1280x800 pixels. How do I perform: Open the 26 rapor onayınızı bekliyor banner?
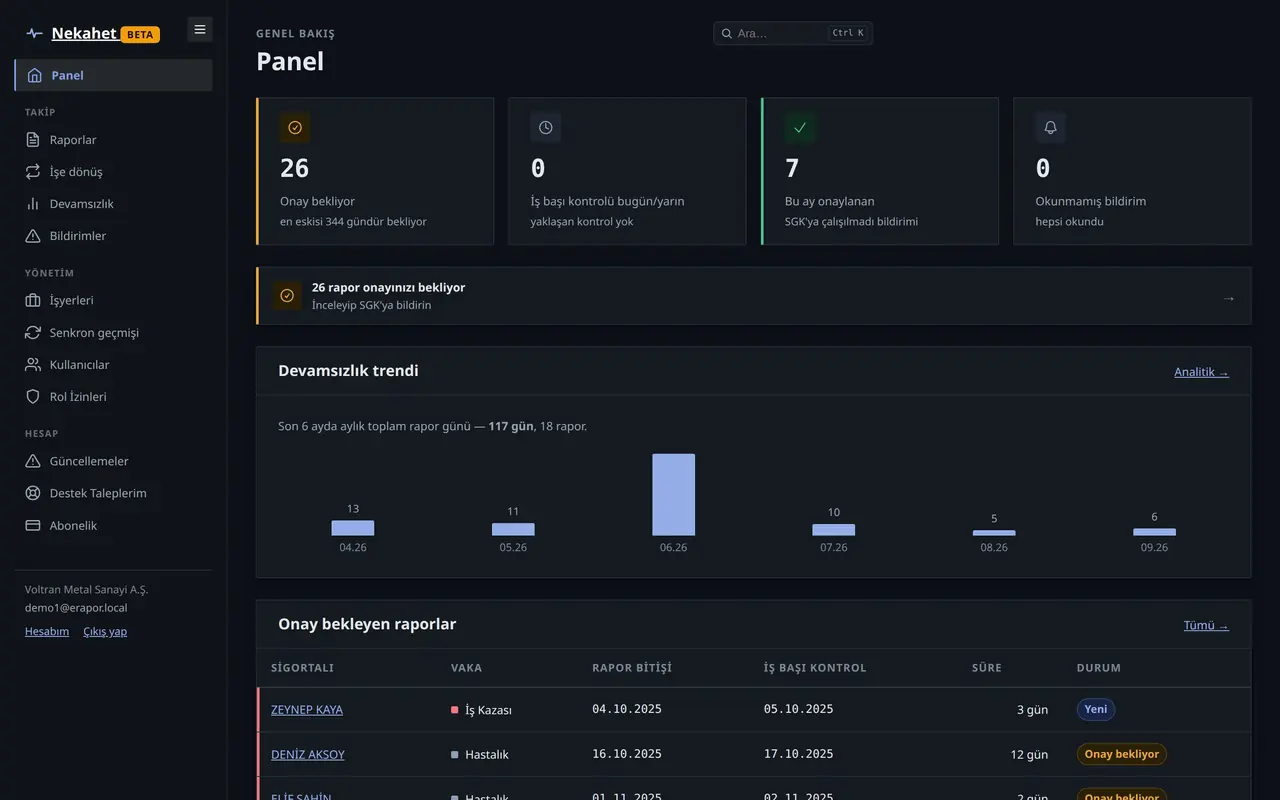(754, 296)
